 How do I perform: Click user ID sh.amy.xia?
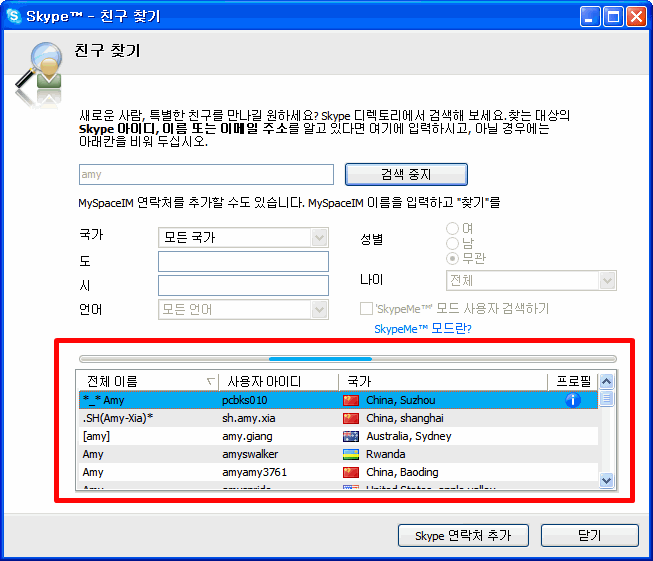[x=249, y=418]
